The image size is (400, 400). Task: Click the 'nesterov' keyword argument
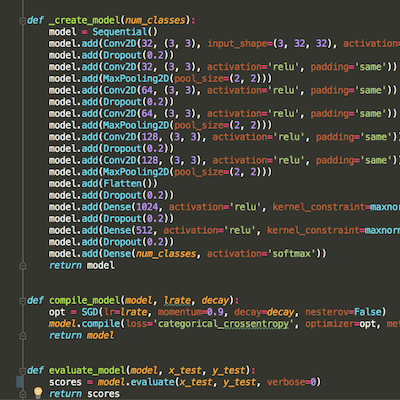[x=327, y=312]
